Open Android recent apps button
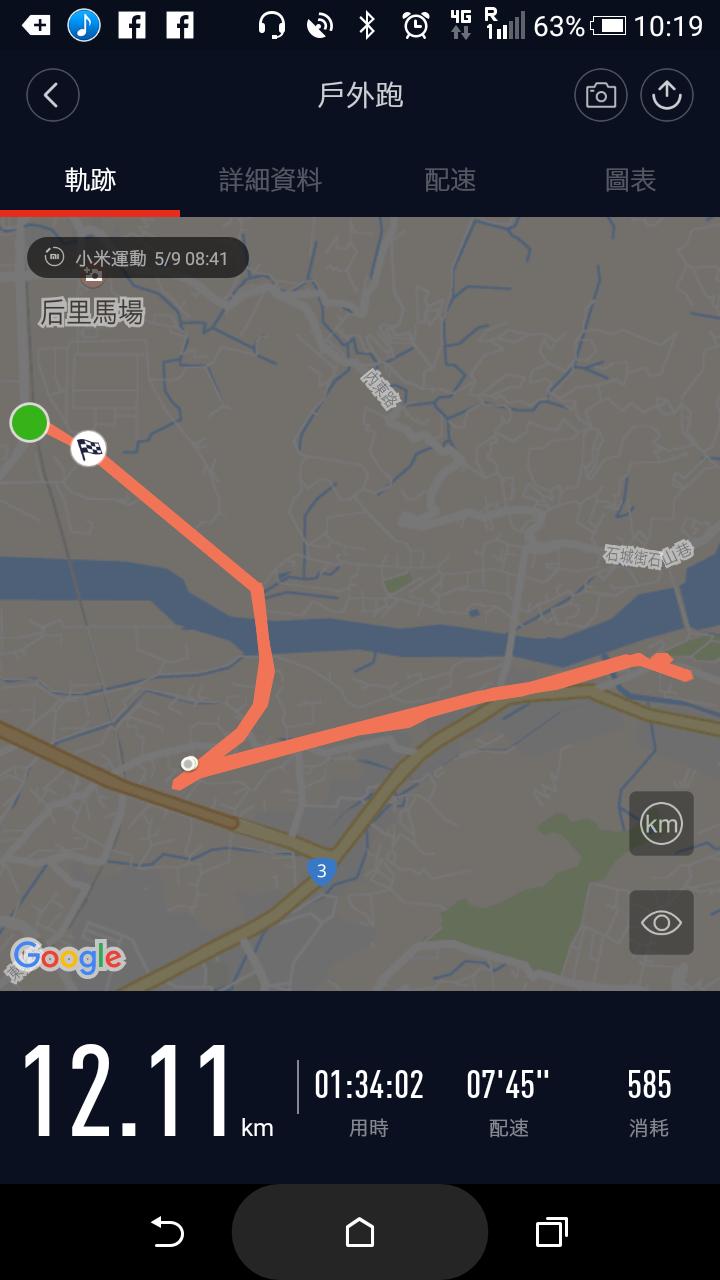This screenshot has width=720, height=1280. (x=551, y=1233)
